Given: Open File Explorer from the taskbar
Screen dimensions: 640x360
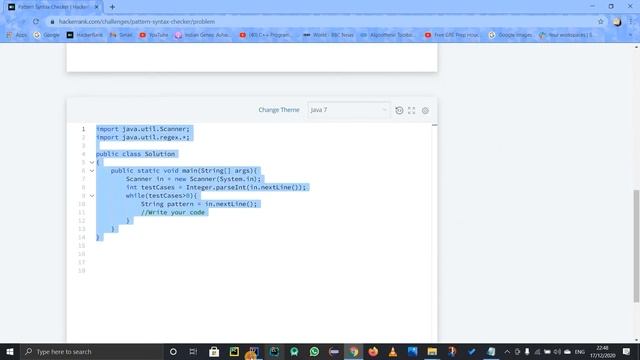Looking at the screenshot, I should tap(432, 351).
